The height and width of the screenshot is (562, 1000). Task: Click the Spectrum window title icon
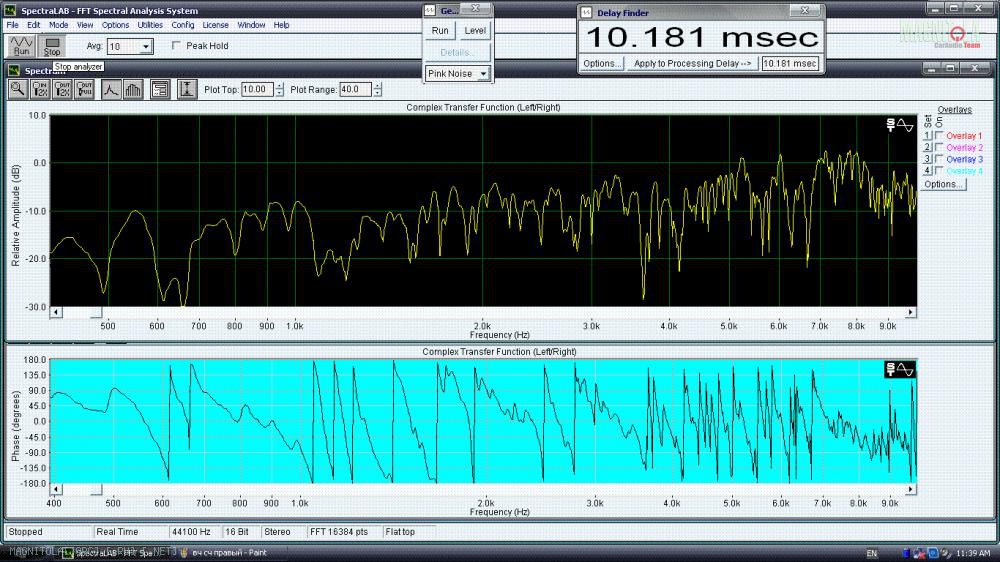coord(14,70)
